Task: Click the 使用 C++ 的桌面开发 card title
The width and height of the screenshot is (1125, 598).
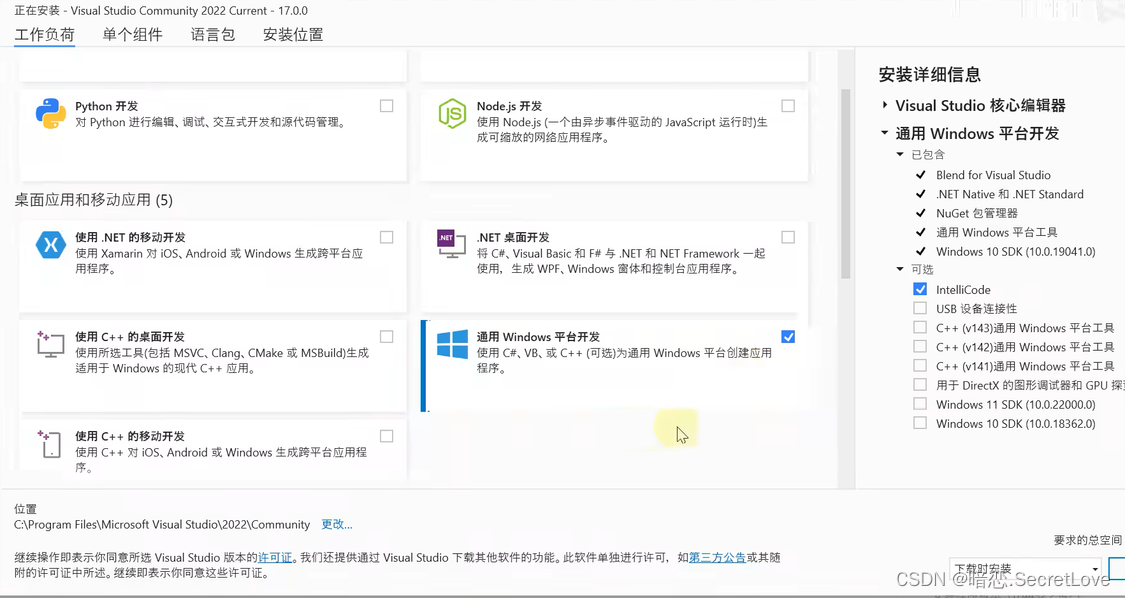Action: (x=130, y=336)
